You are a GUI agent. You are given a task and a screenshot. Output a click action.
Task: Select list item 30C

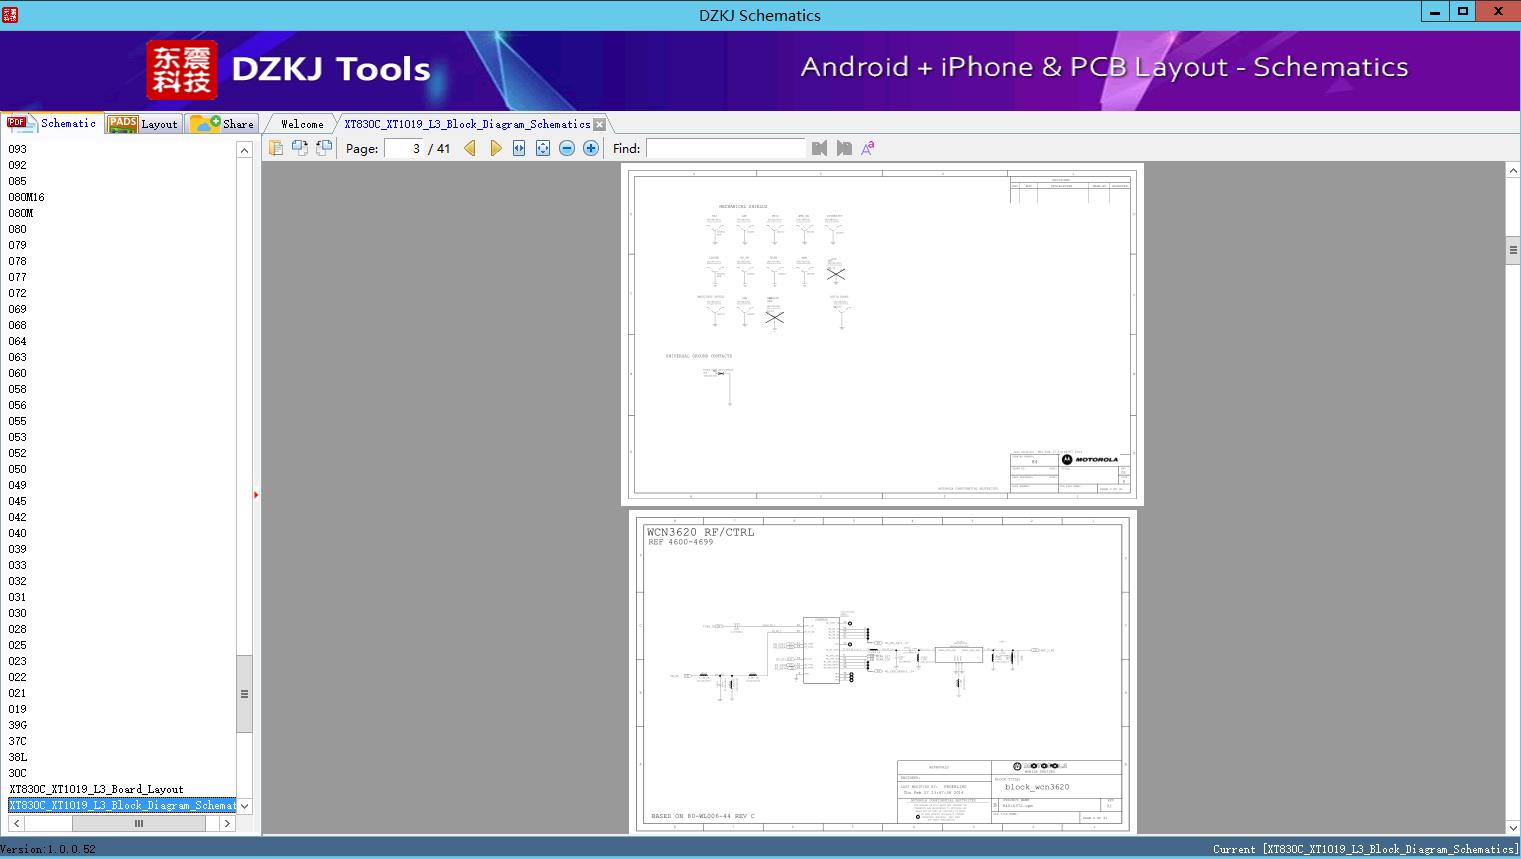[18, 773]
